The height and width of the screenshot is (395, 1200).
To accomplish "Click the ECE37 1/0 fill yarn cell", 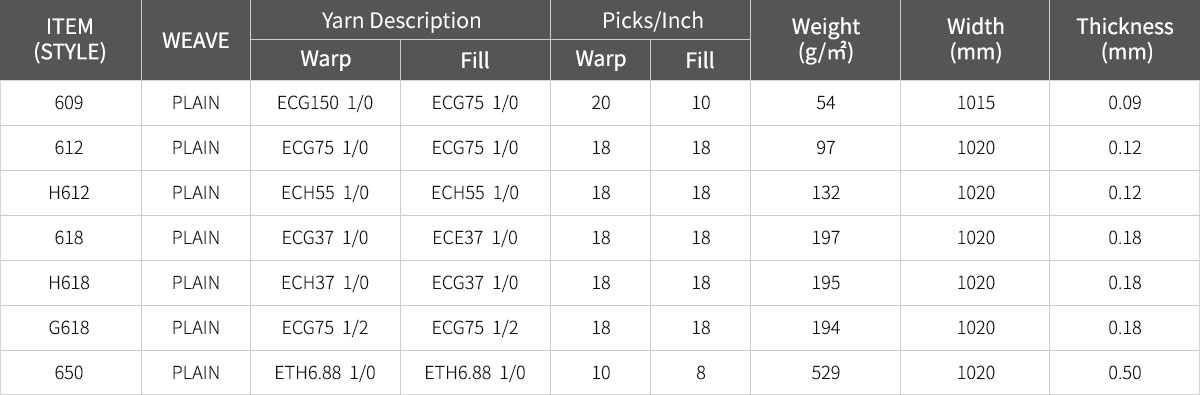I will (x=475, y=238).
